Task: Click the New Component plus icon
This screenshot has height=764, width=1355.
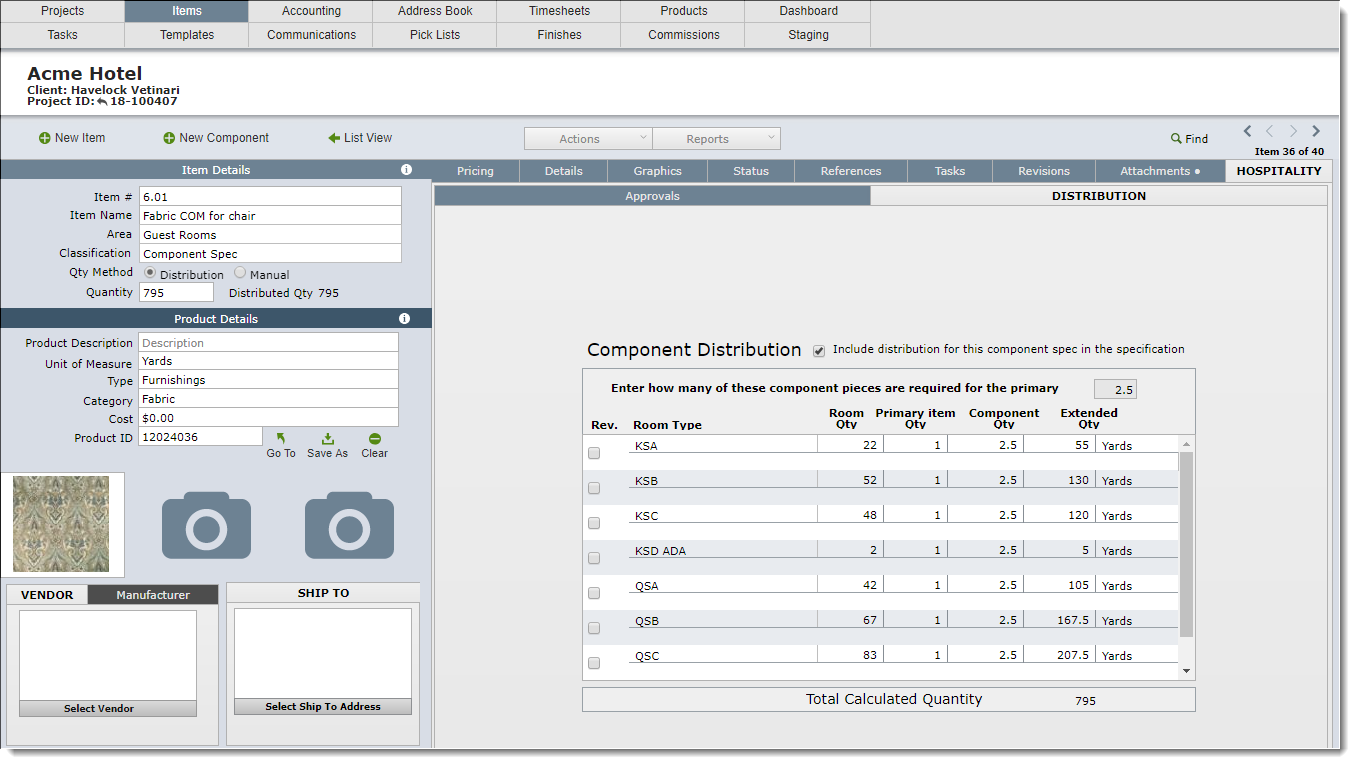Action: [x=169, y=138]
